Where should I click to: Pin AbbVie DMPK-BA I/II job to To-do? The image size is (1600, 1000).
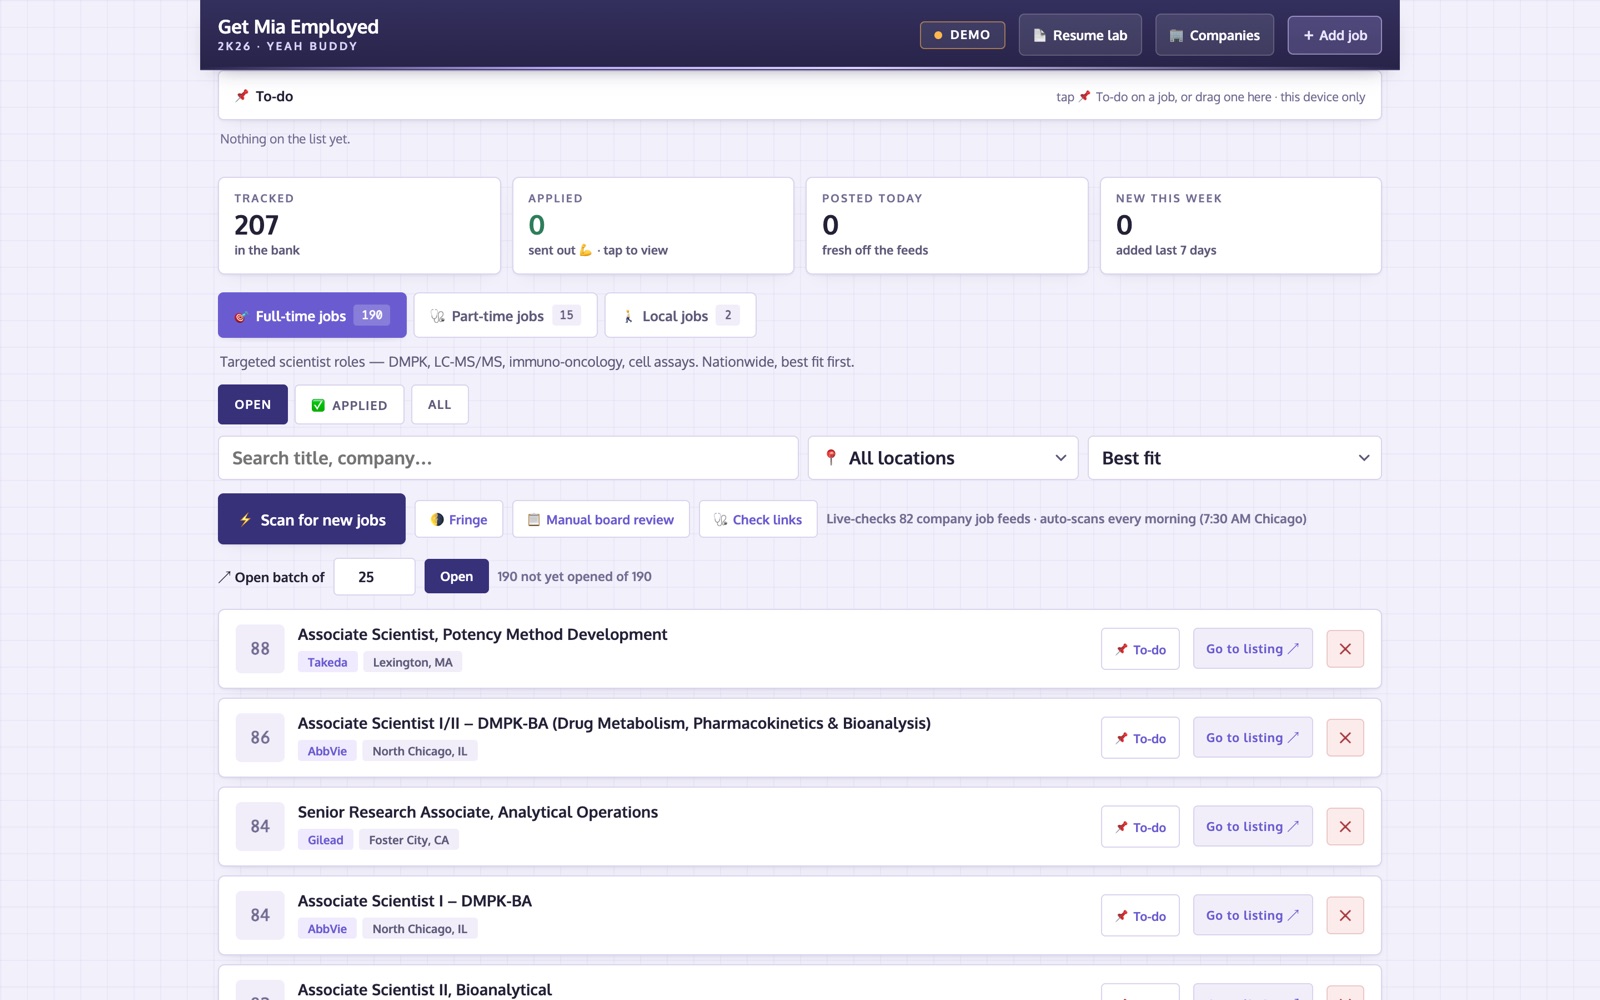pos(1140,738)
